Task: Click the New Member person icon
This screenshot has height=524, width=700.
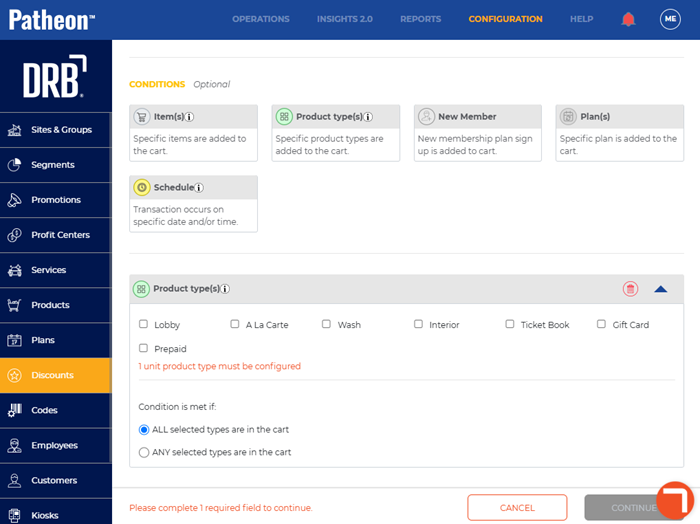Action: (x=426, y=116)
